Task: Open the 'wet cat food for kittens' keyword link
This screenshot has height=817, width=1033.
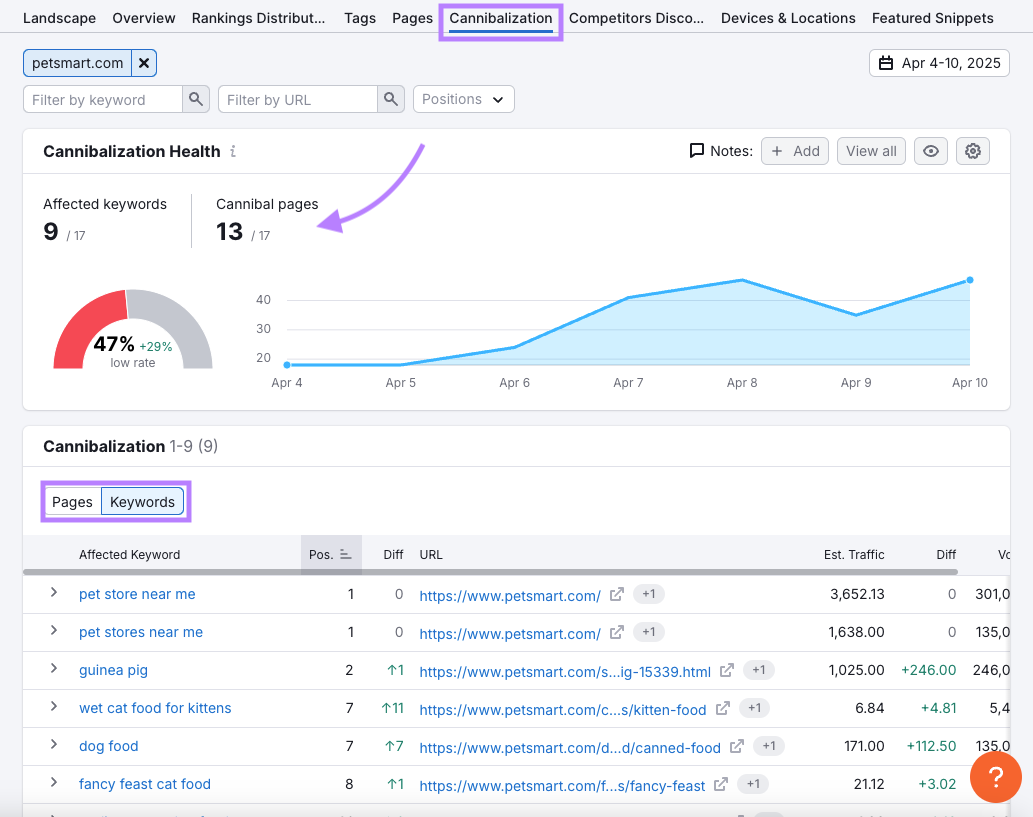Action: coord(155,708)
